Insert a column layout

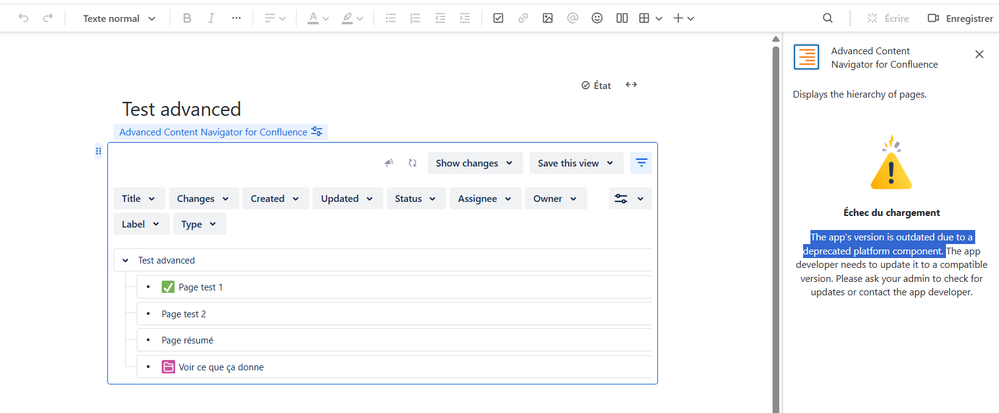[x=622, y=18]
